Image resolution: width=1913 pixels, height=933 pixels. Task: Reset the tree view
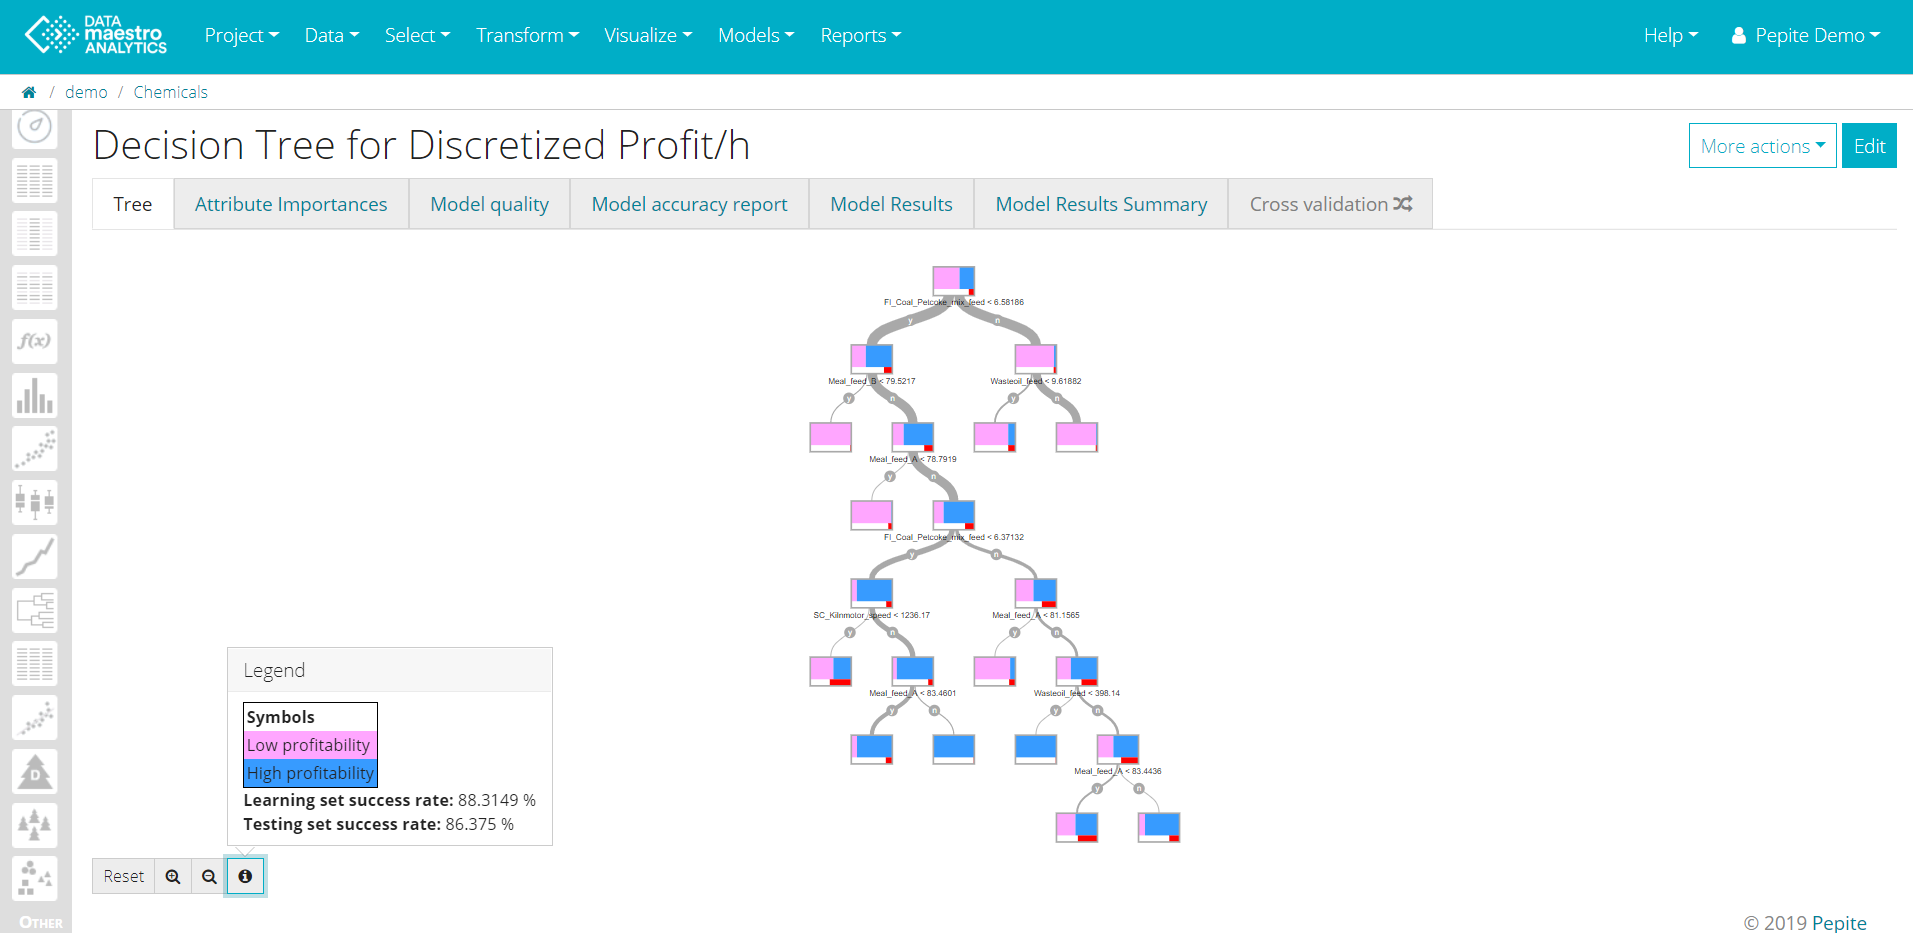pyautogui.click(x=124, y=876)
